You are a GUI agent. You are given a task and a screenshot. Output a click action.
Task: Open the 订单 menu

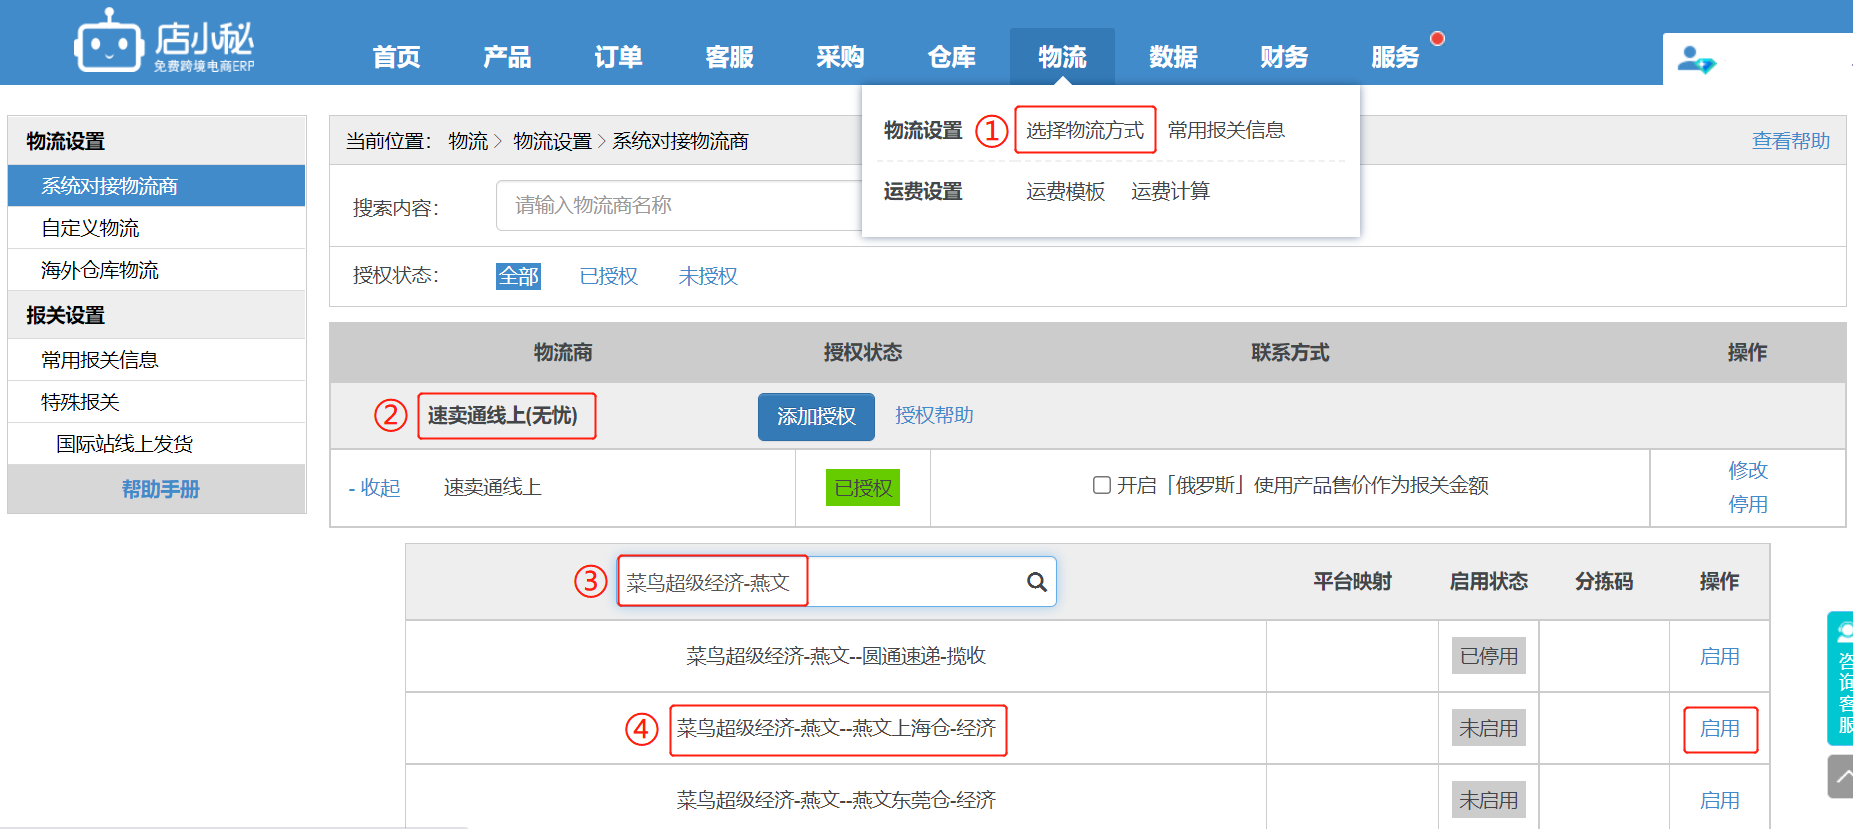(x=619, y=57)
